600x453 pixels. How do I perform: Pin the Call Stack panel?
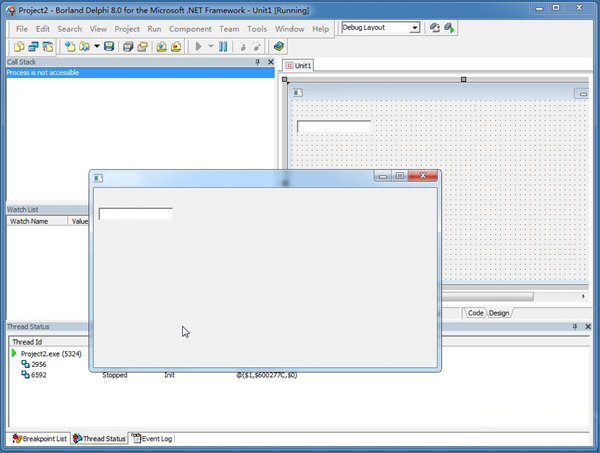(x=258, y=62)
